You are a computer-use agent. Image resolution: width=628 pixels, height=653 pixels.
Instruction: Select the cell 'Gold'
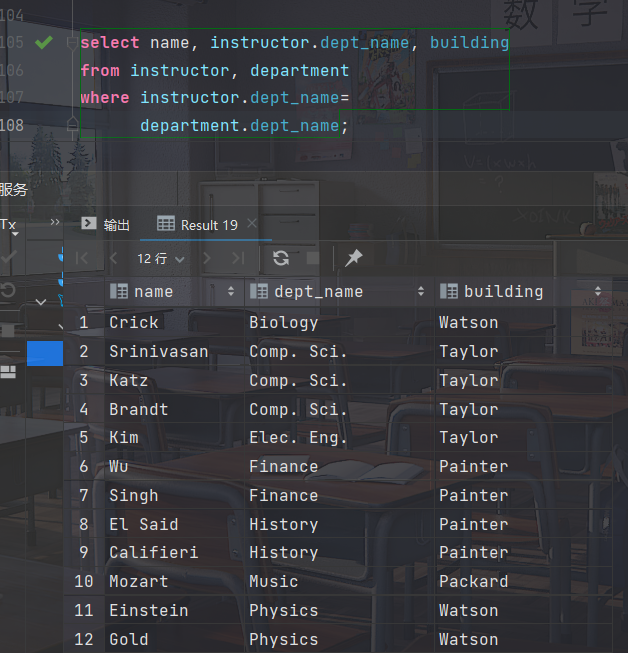tap(174, 639)
